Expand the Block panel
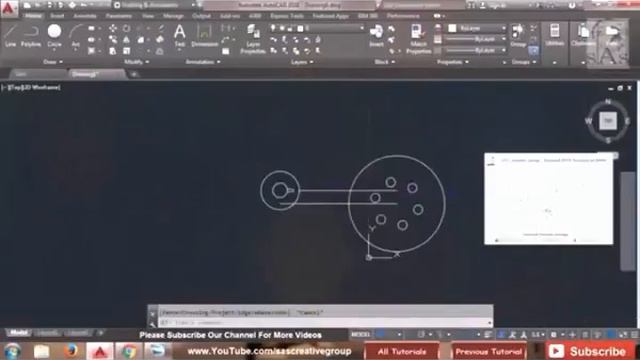This screenshot has height=360, width=640. pyautogui.click(x=384, y=62)
